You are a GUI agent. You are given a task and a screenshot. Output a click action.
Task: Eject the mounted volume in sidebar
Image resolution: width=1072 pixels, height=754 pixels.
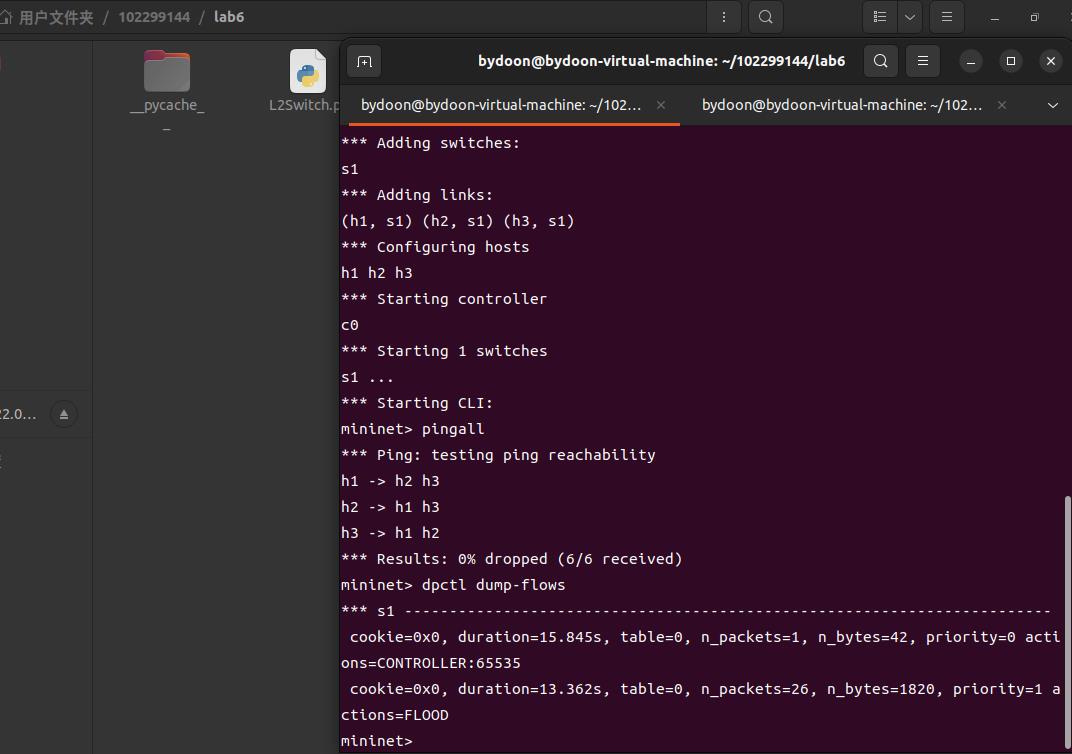64,414
